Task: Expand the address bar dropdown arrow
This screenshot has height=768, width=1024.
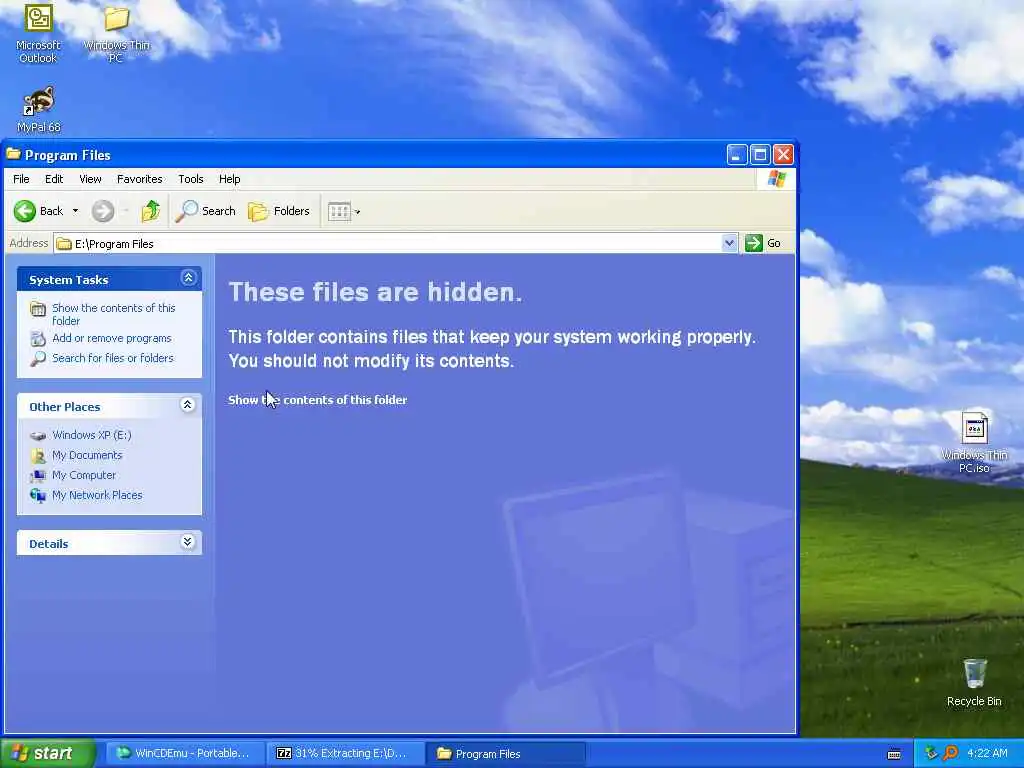Action: pos(729,244)
